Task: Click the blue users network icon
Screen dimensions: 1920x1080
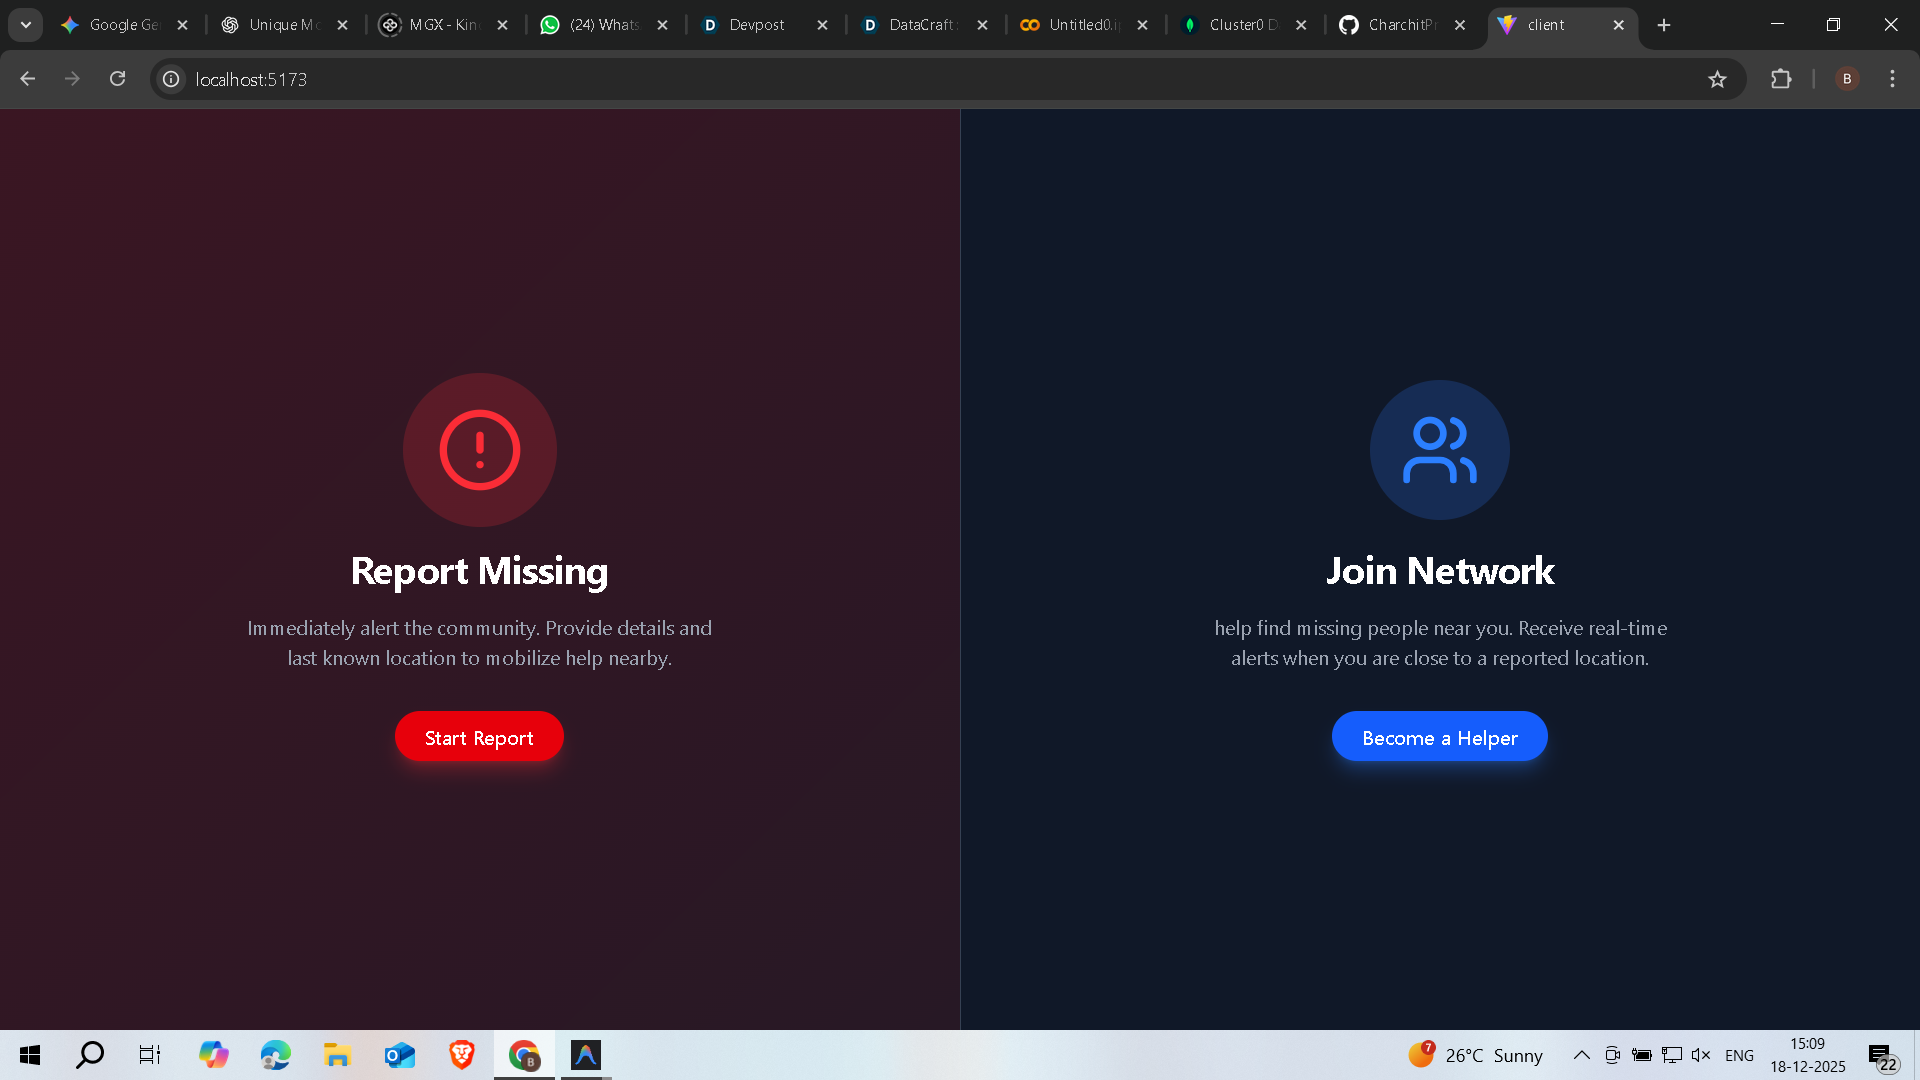Action: tap(1439, 450)
